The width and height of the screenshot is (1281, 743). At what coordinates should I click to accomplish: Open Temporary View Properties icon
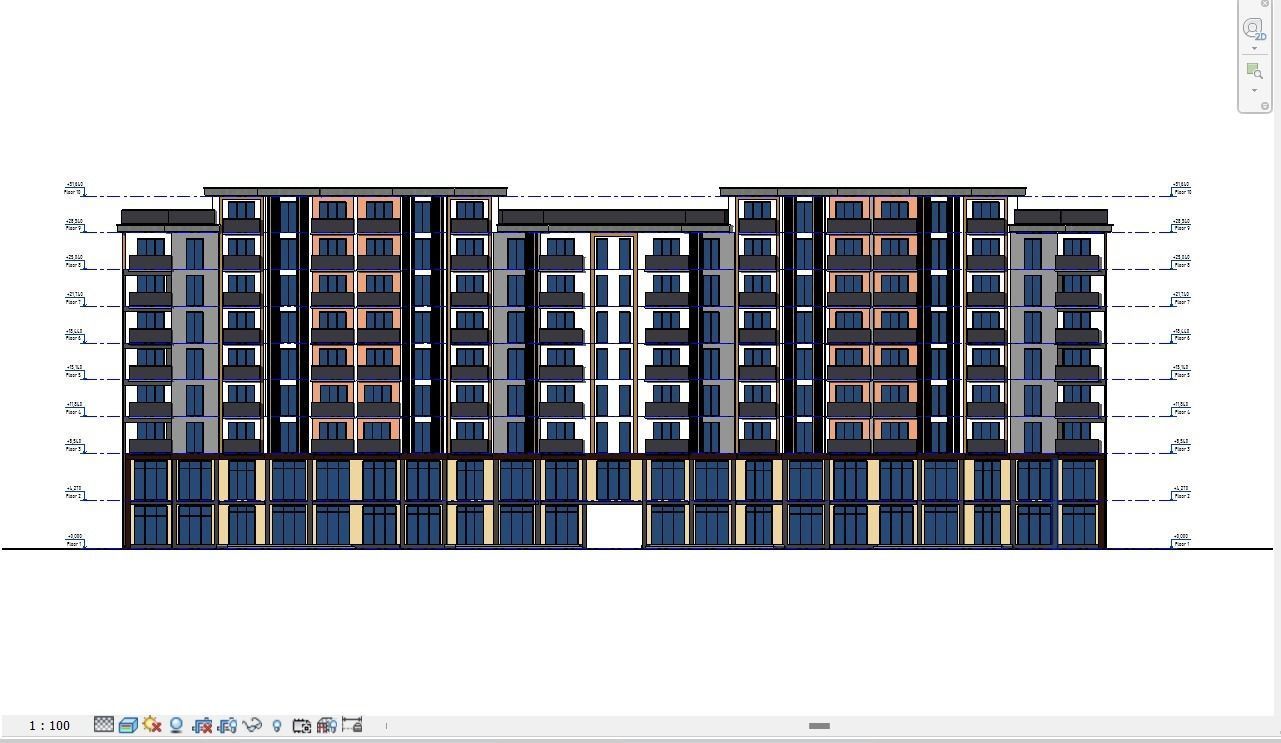click(301, 725)
